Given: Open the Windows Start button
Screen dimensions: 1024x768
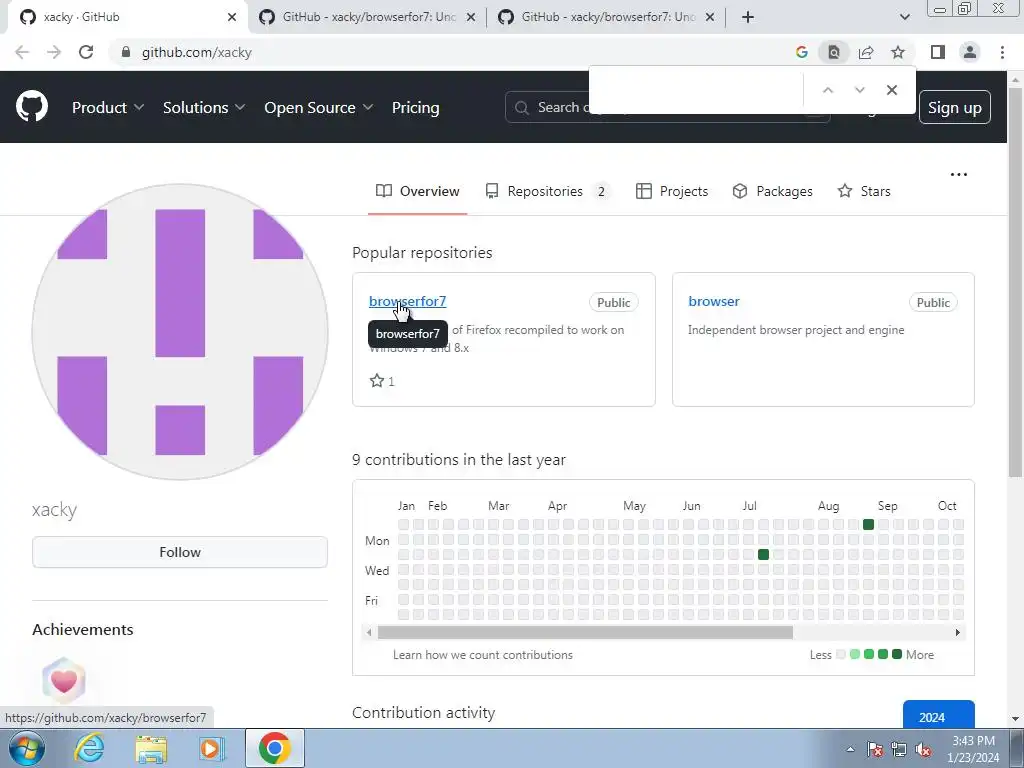Looking at the screenshot, I should [25, 748].
